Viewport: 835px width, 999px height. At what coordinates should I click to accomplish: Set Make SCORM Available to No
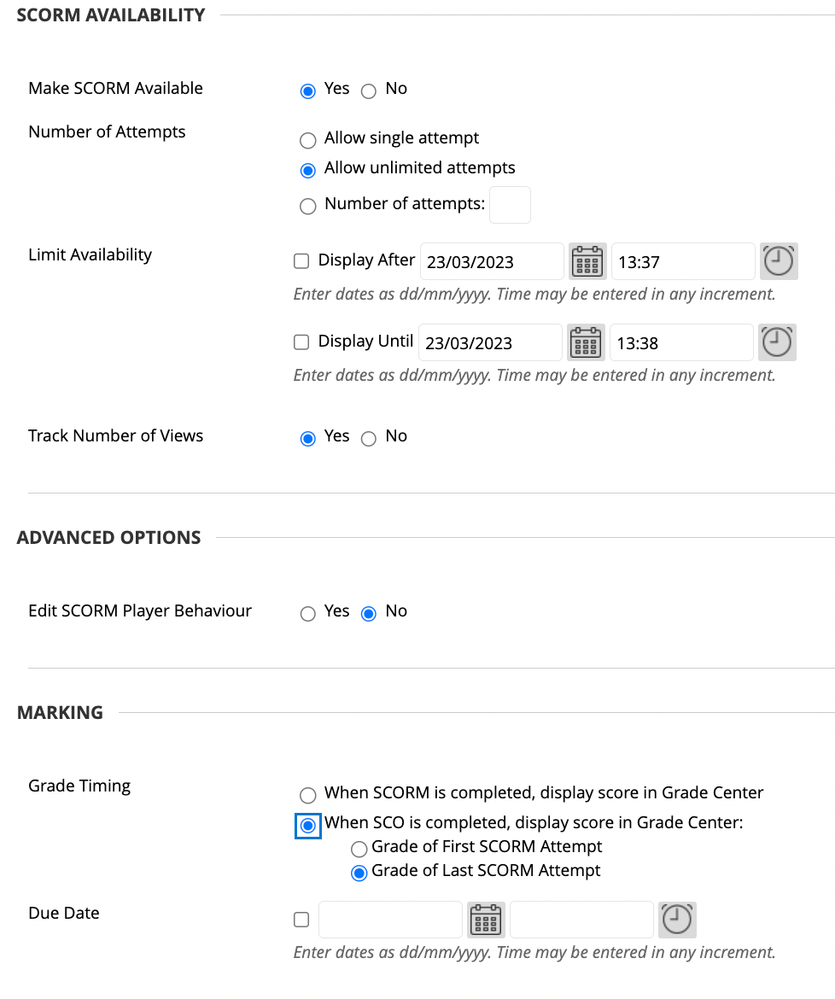368,90
